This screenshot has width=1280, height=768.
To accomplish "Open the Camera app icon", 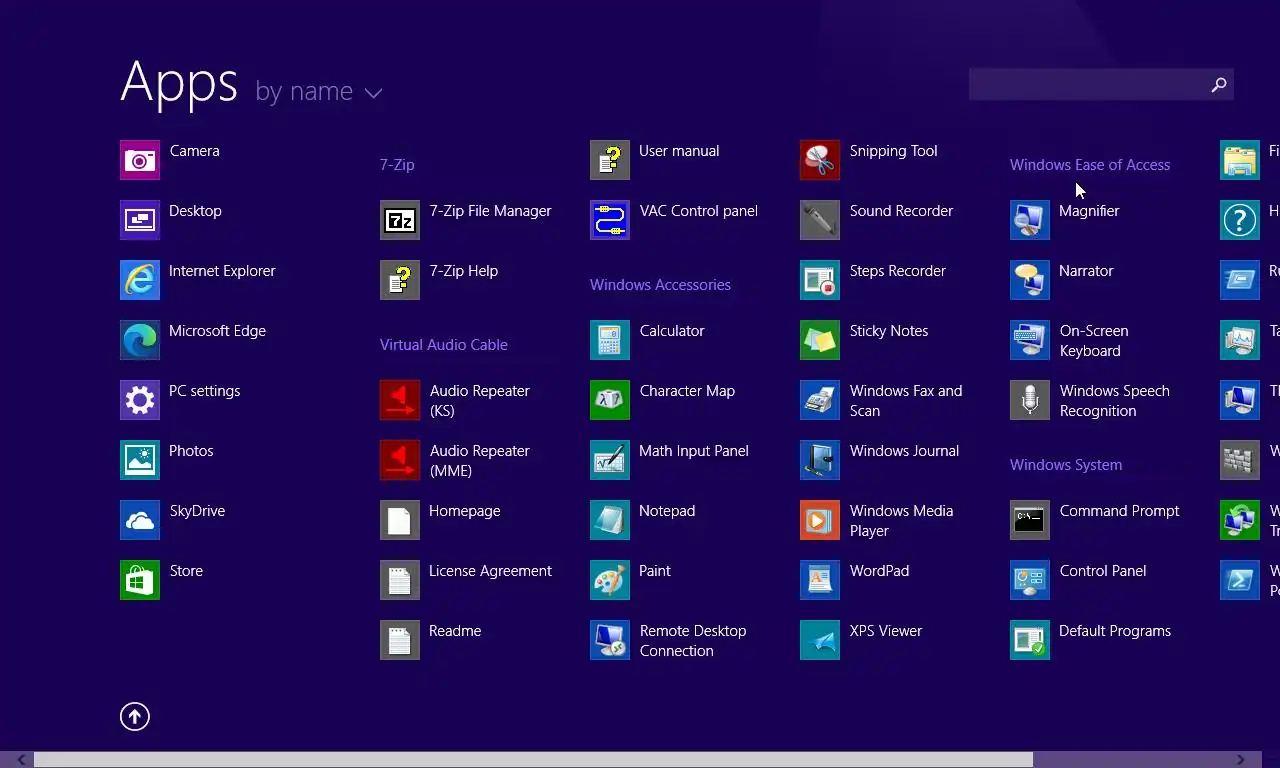I will 140,160.
